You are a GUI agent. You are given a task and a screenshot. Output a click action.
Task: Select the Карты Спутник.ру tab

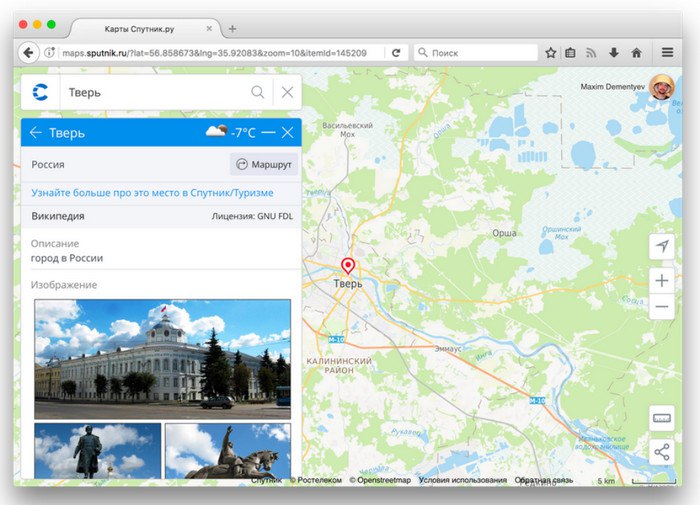[x=145, y=29]
